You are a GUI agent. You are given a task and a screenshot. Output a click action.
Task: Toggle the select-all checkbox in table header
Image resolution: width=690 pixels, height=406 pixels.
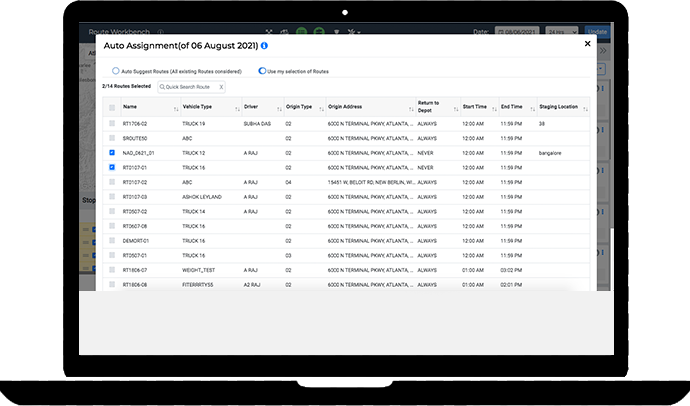(x=112, y=107)
